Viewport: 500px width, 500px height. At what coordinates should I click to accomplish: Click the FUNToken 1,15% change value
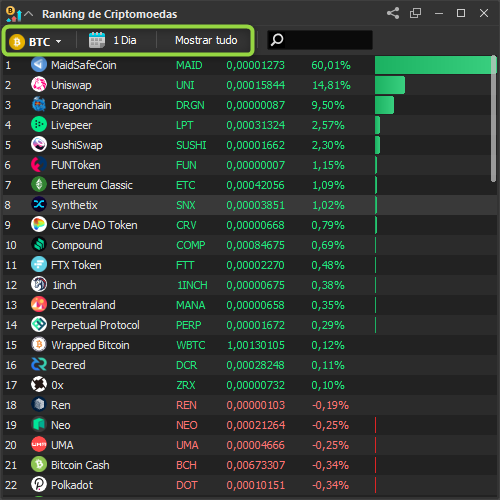[x=328, y=165]
